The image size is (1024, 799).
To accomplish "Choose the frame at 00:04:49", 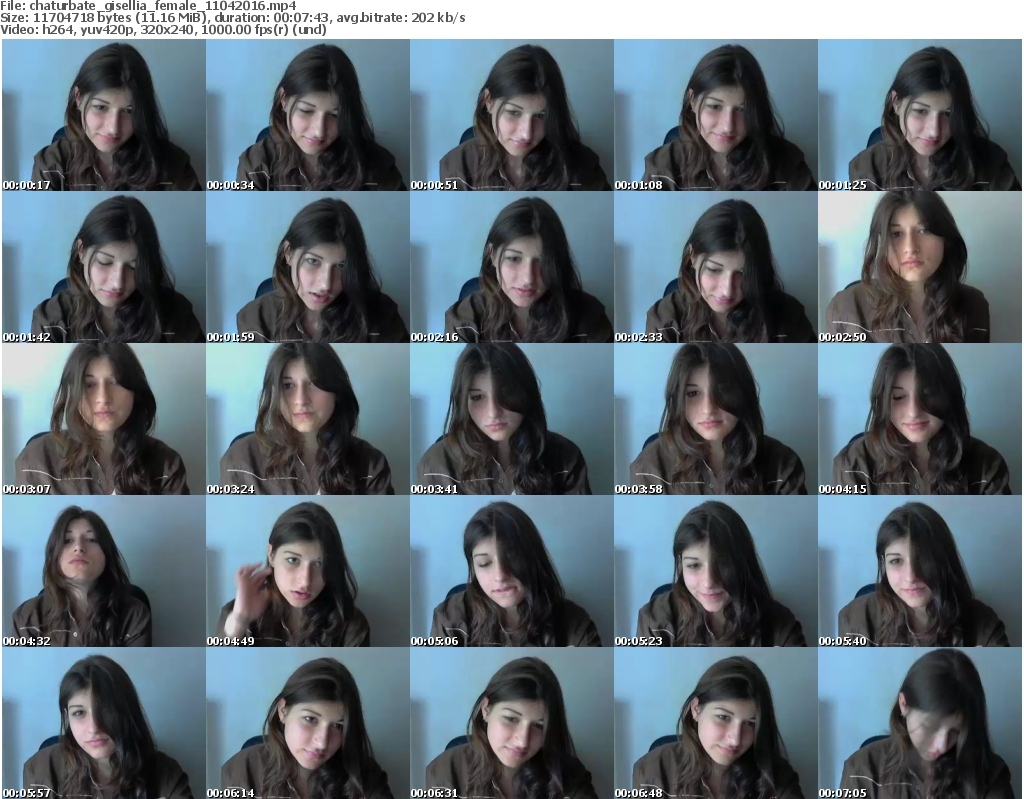I will [x=308, y=571].
